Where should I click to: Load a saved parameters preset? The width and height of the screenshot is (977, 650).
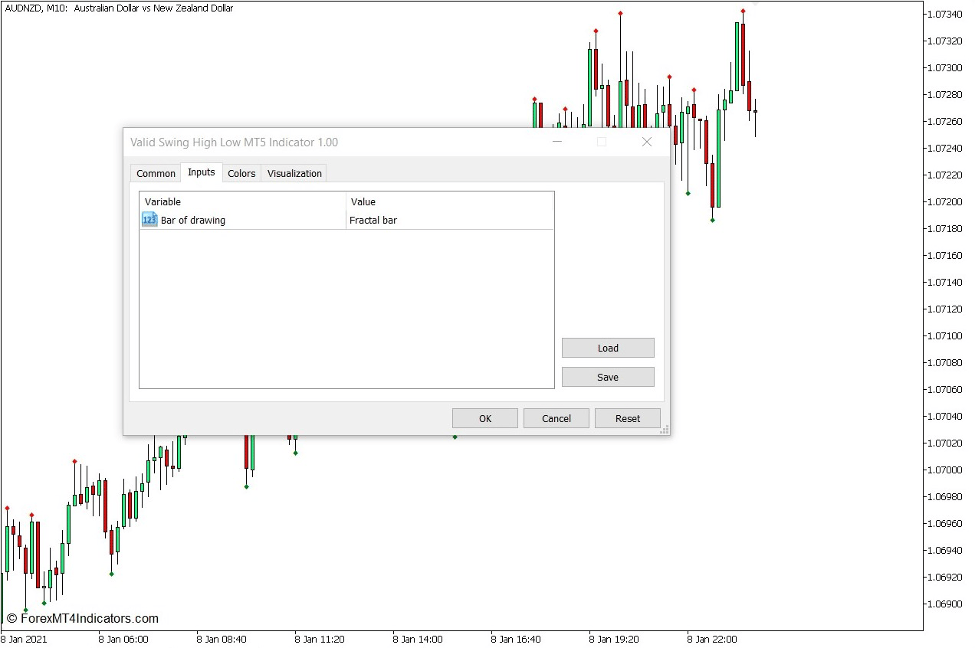tap(607, 347)
